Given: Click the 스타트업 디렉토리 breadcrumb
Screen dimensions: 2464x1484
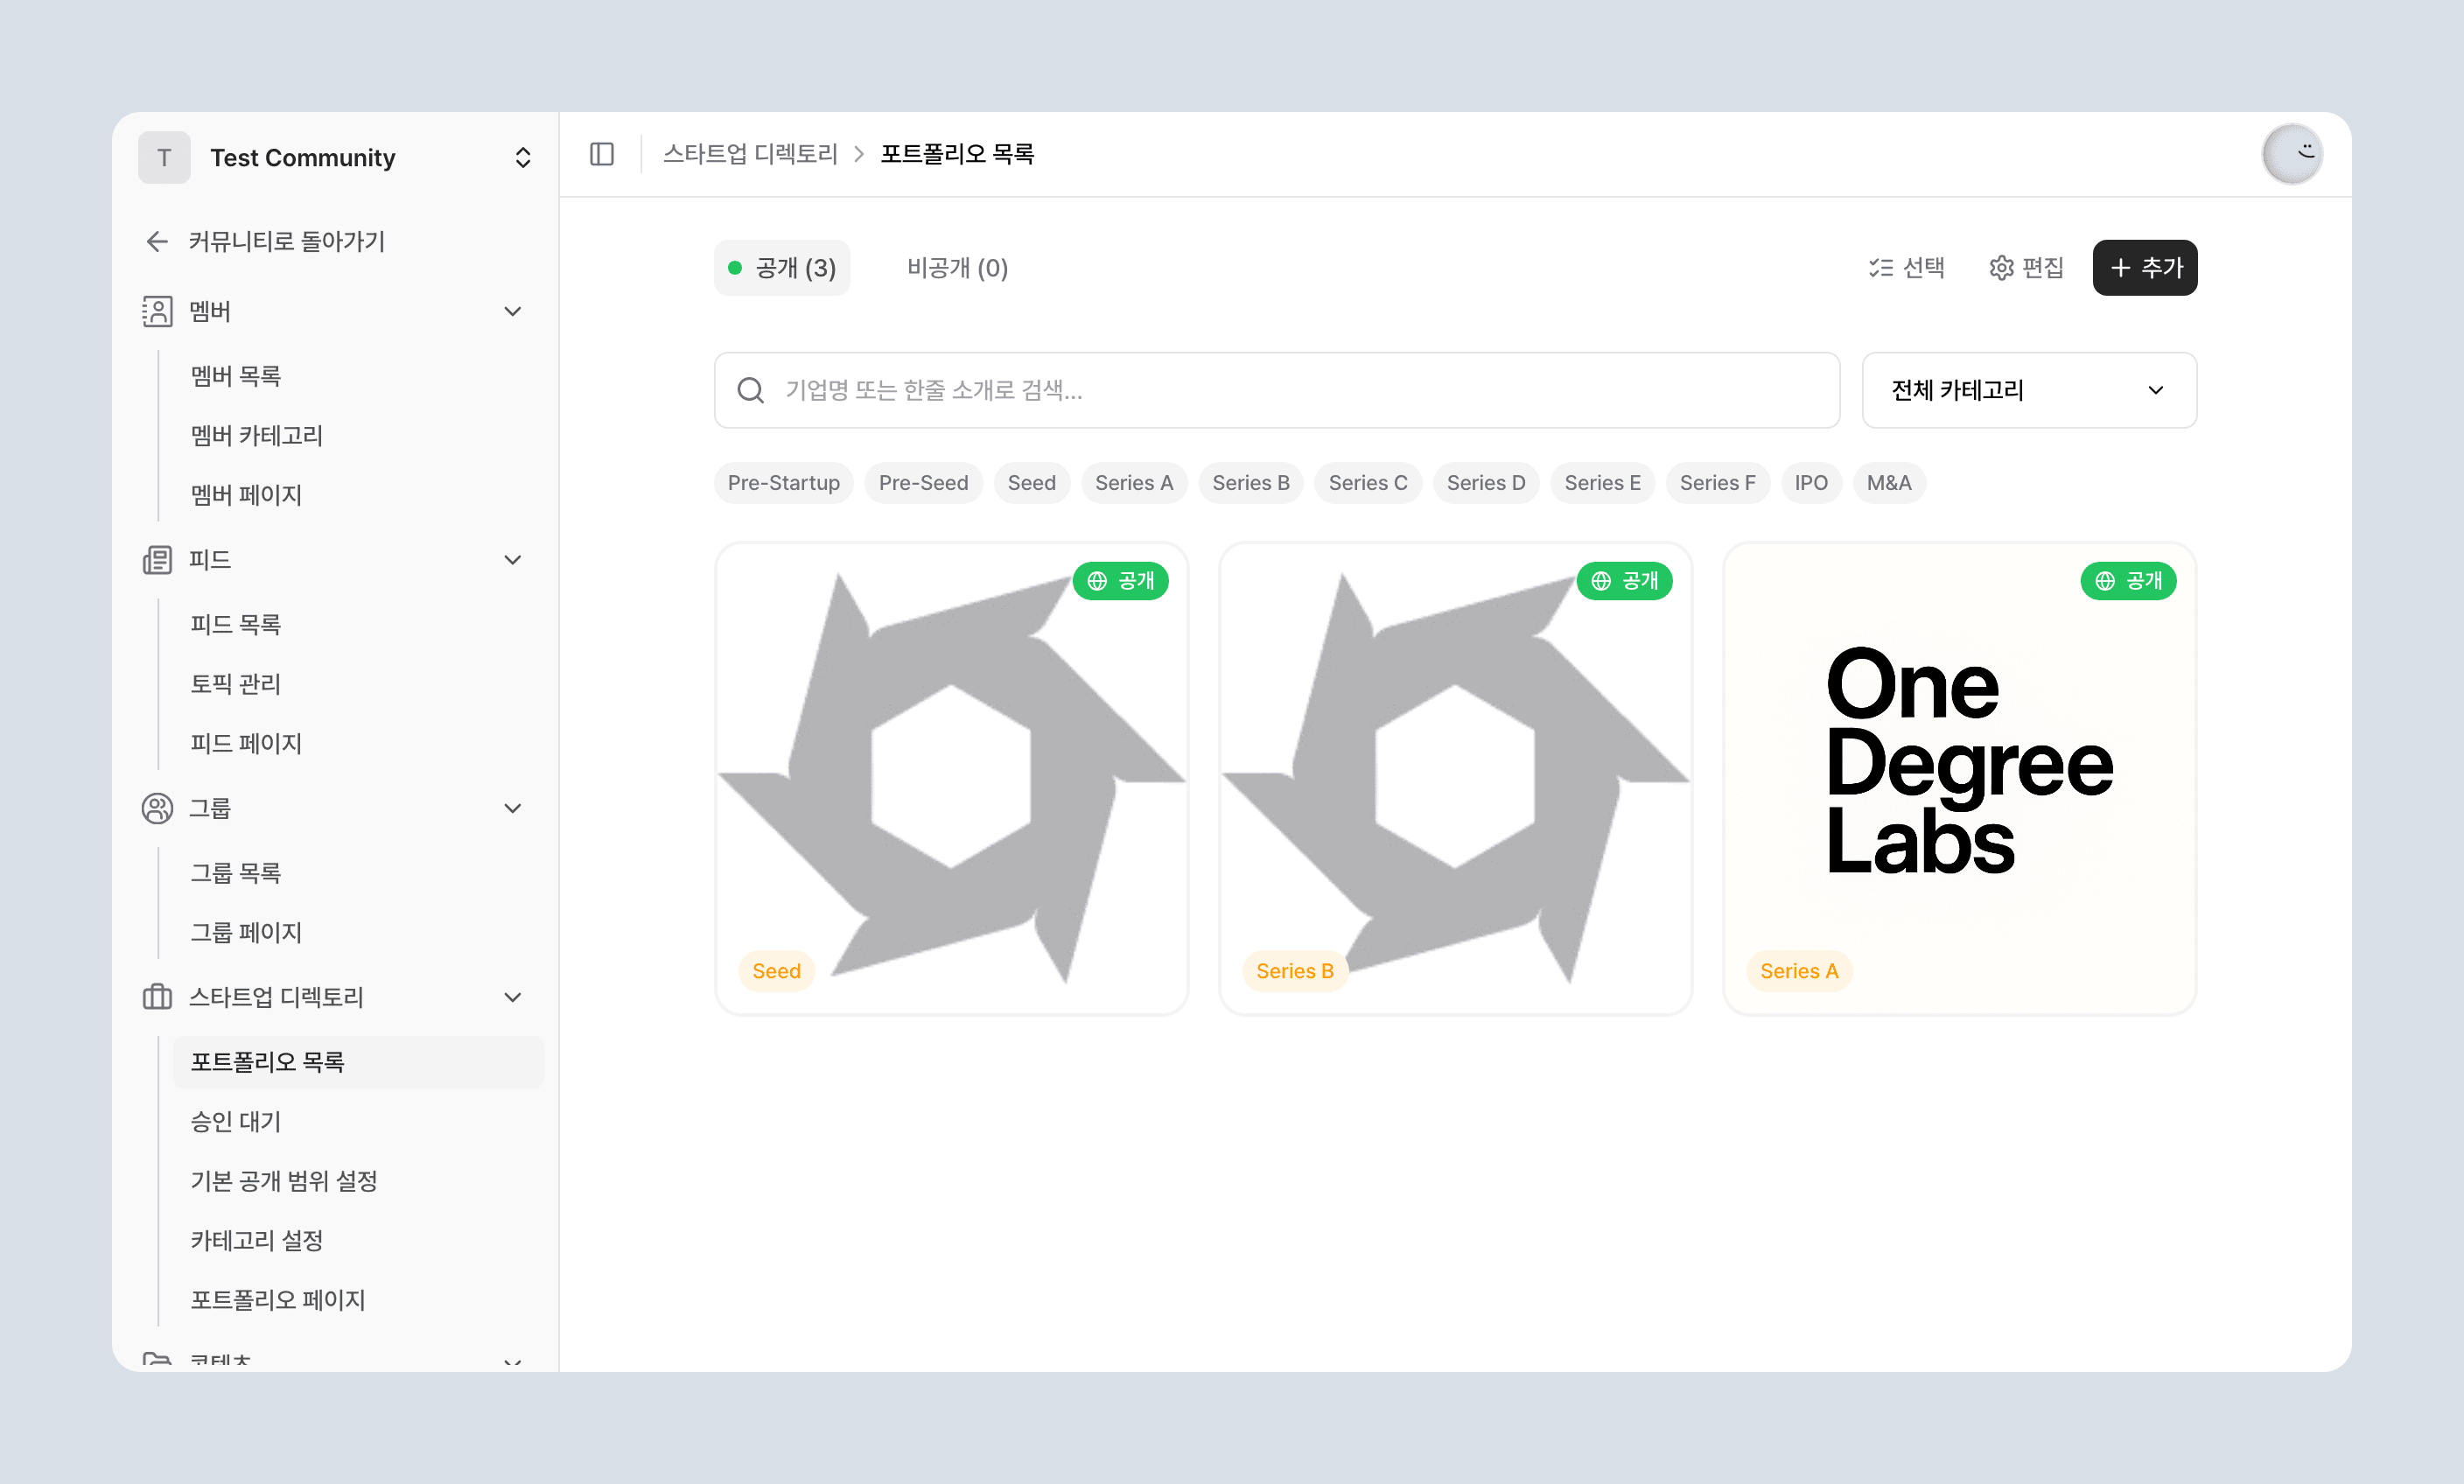Looking at the screenshot, I should [750, 154].
